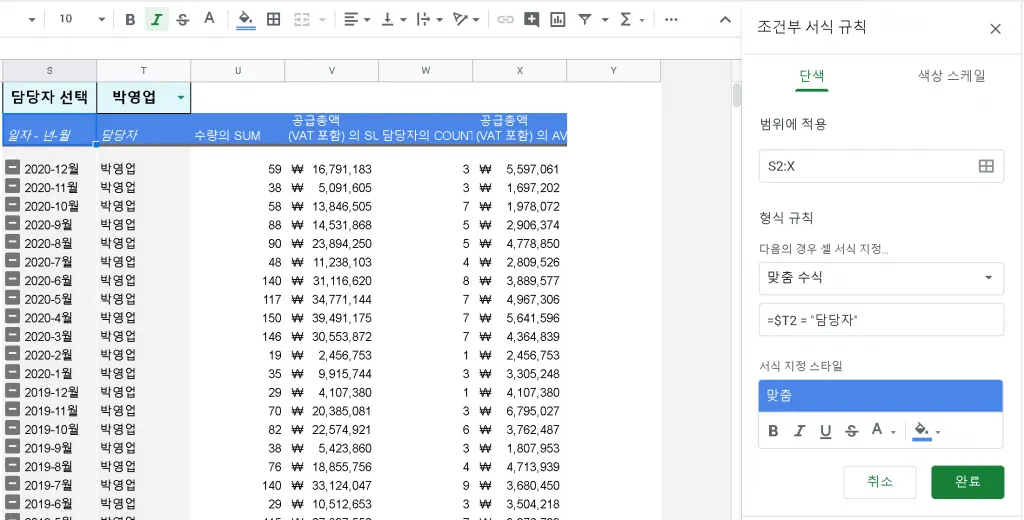Collapse the 2020-9월 pivot group
This screenshot has height=520, width=1024.
[x=12, y=223]
